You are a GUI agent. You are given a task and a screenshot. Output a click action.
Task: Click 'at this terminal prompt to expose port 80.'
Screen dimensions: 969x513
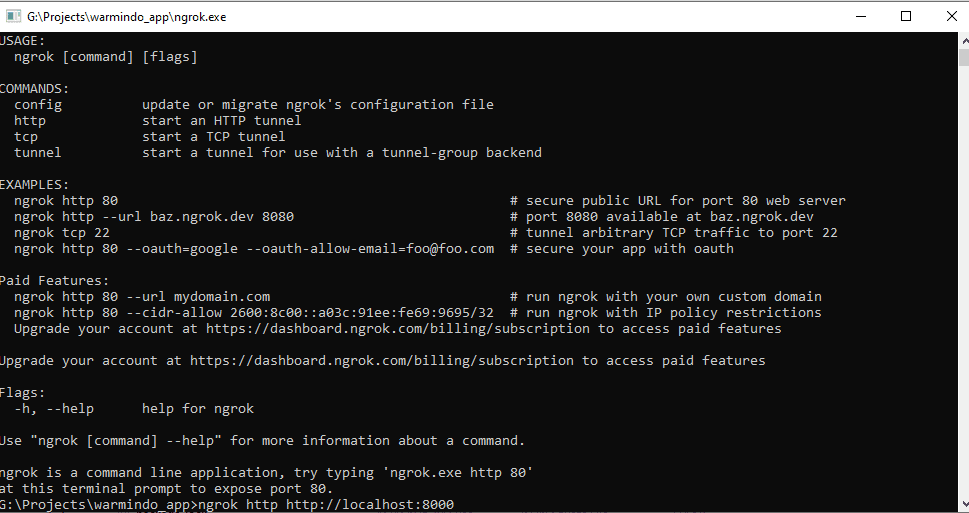166,488
